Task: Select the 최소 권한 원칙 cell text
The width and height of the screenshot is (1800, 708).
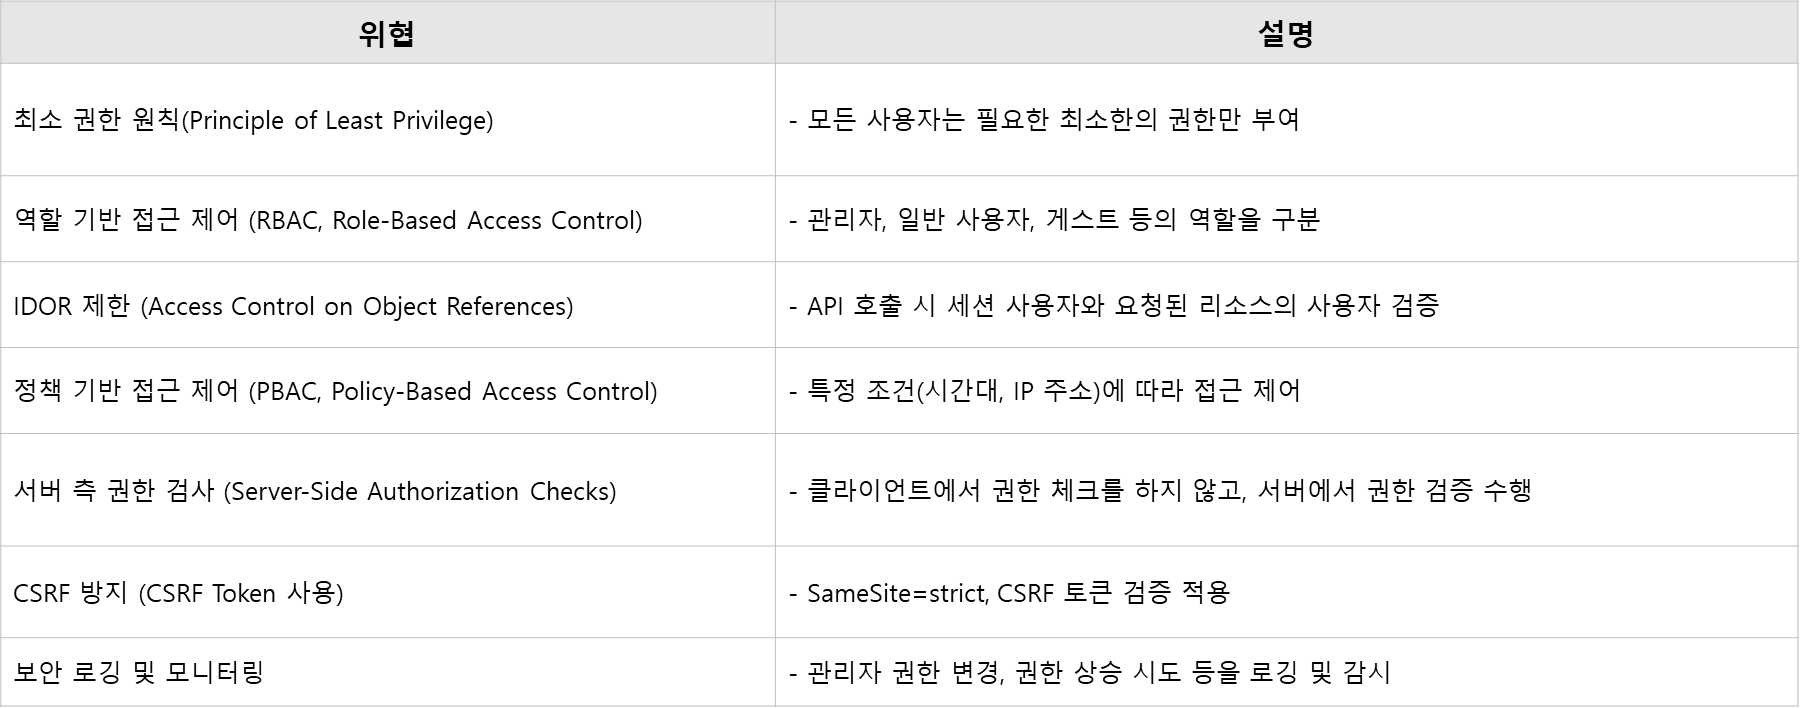Action: (x=96, y=120)
